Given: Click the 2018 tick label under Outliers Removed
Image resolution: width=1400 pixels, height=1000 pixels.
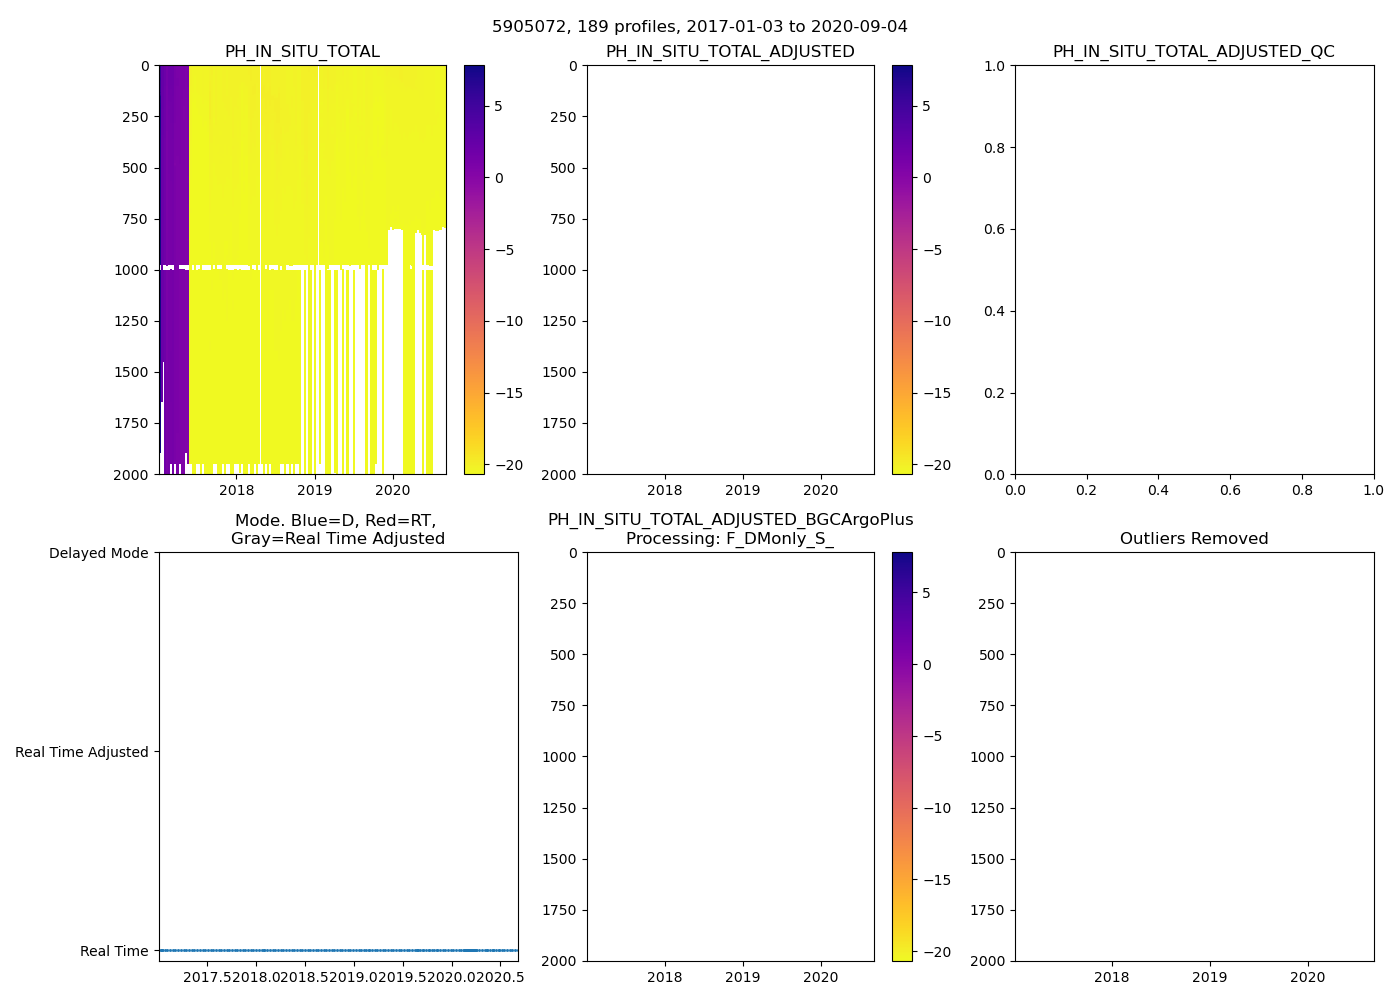Looking at the screenshot, I should tap(1111, 977).
